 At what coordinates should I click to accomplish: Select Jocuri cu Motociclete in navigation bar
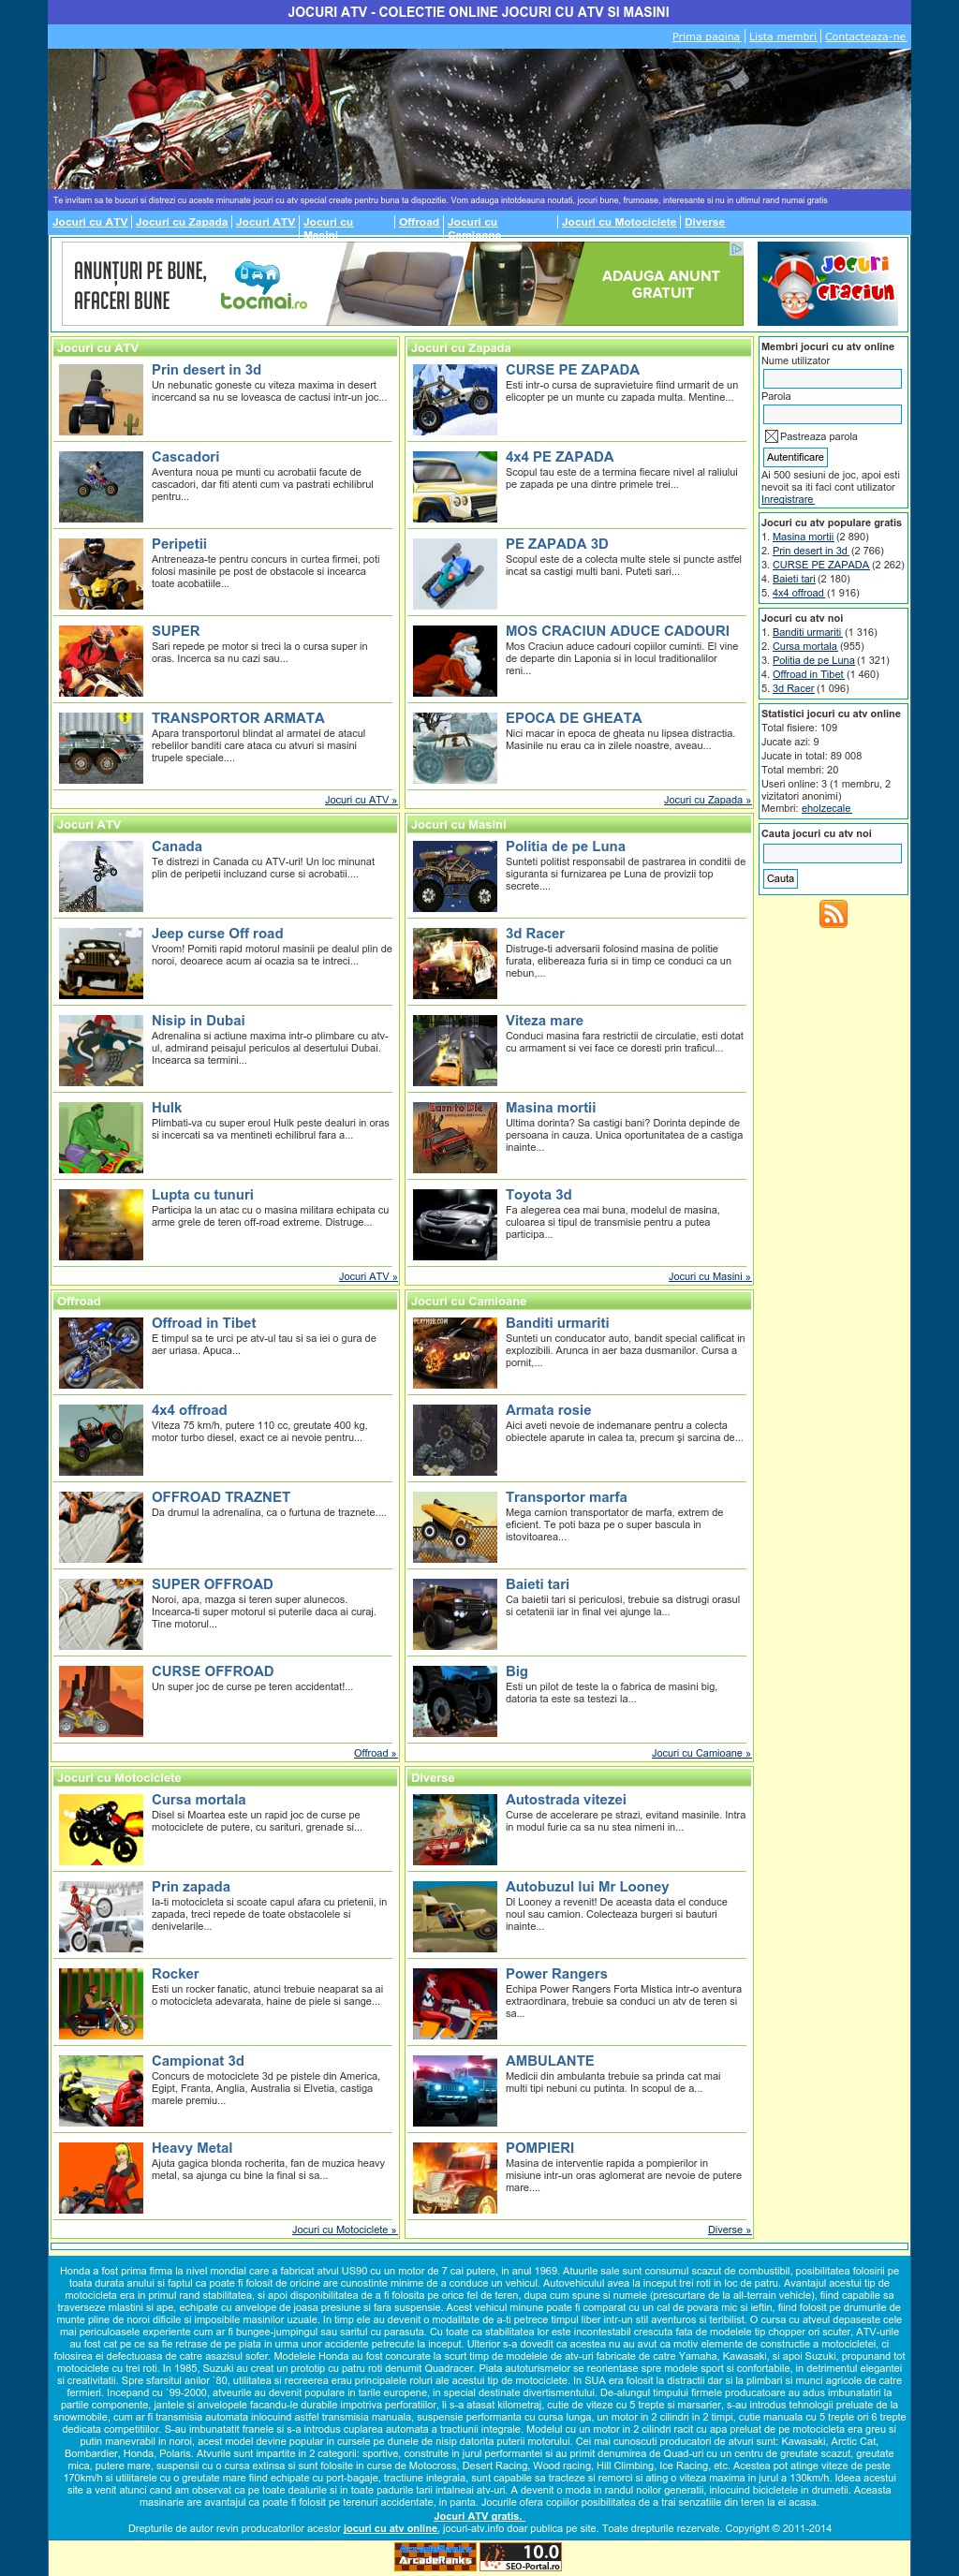(619, 222)
